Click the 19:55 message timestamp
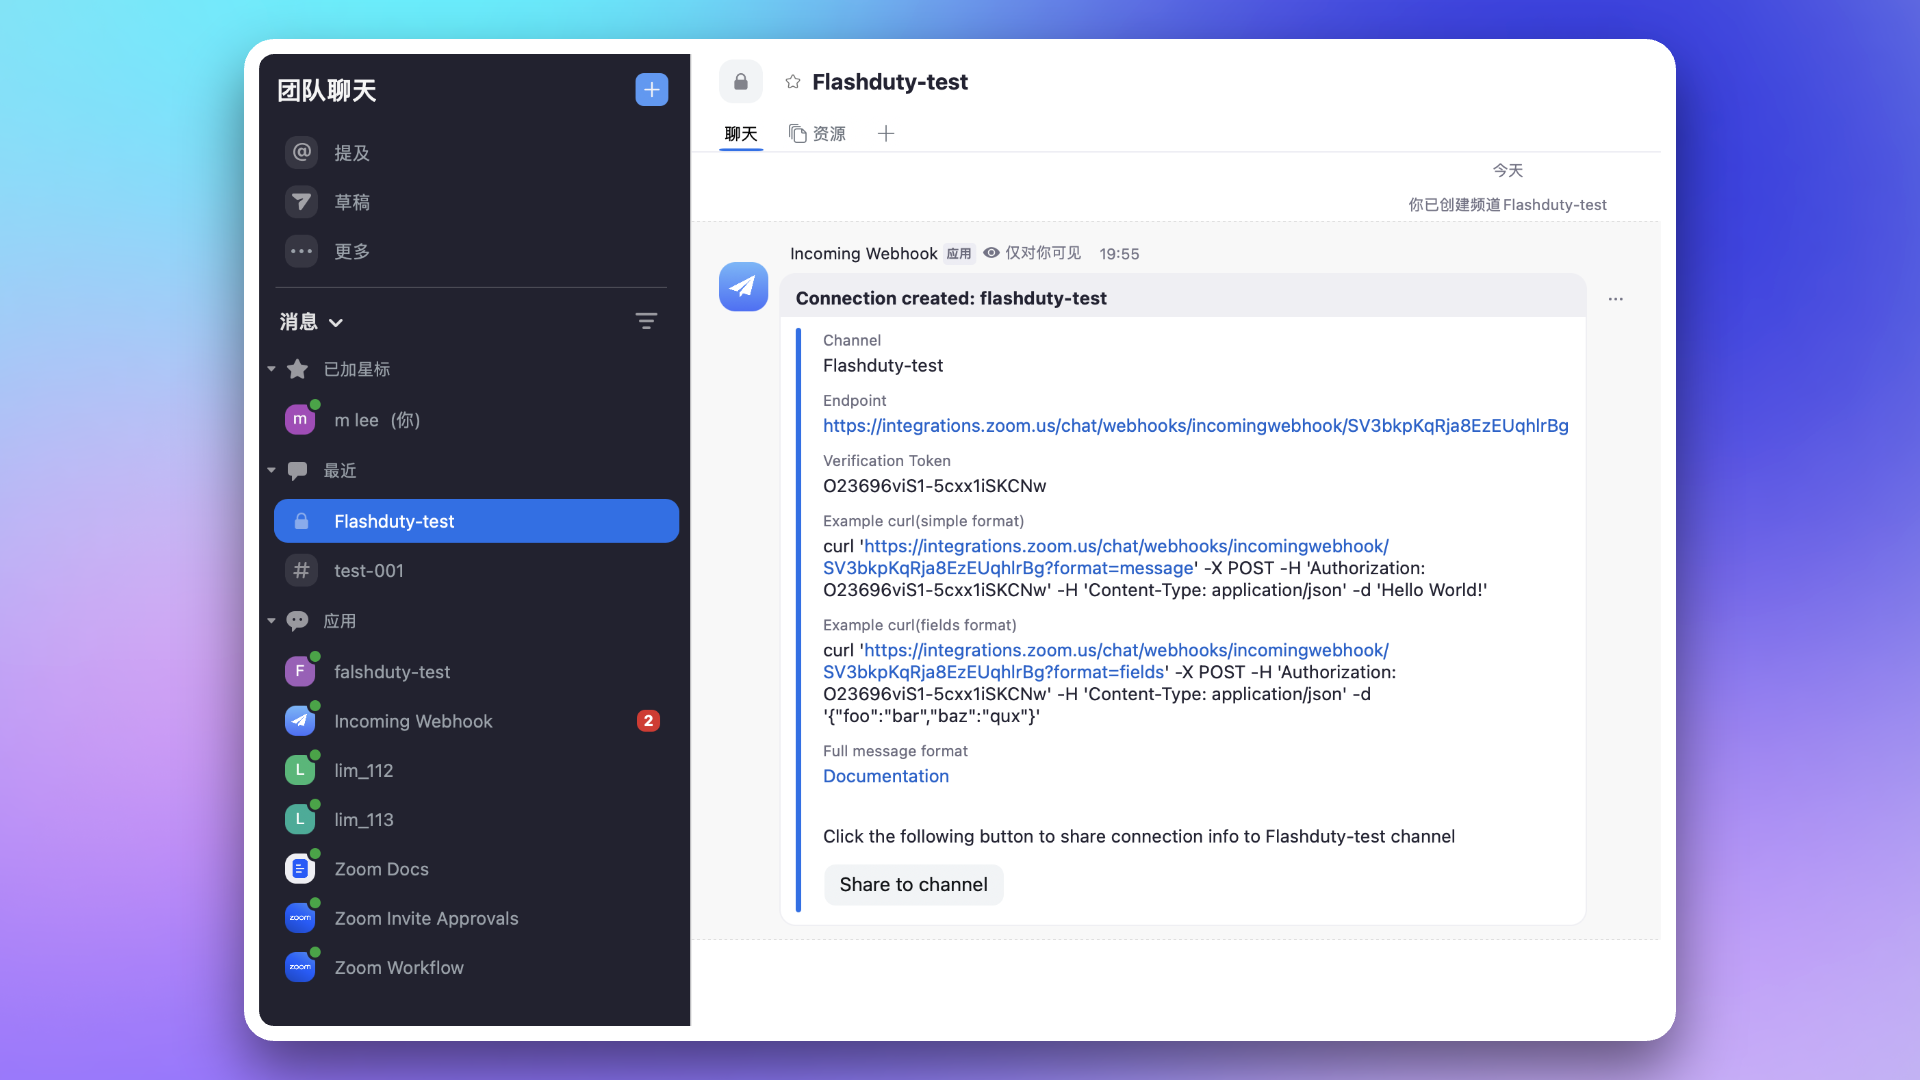The height and width of the screenshot is (1080, 1920). 1119,254
